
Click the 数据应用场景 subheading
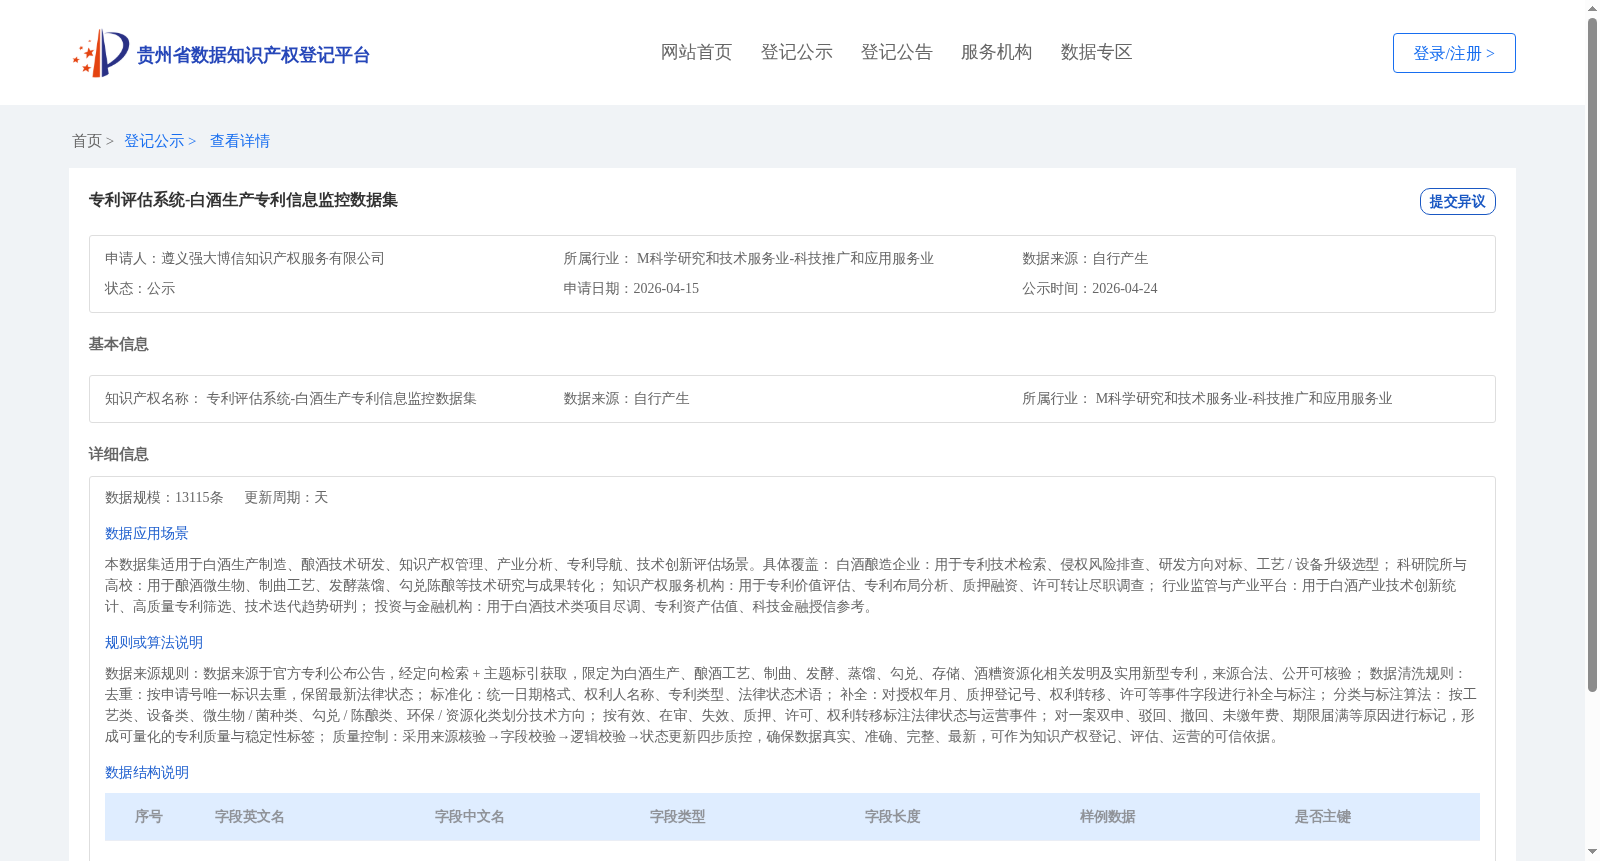point(147,533)
